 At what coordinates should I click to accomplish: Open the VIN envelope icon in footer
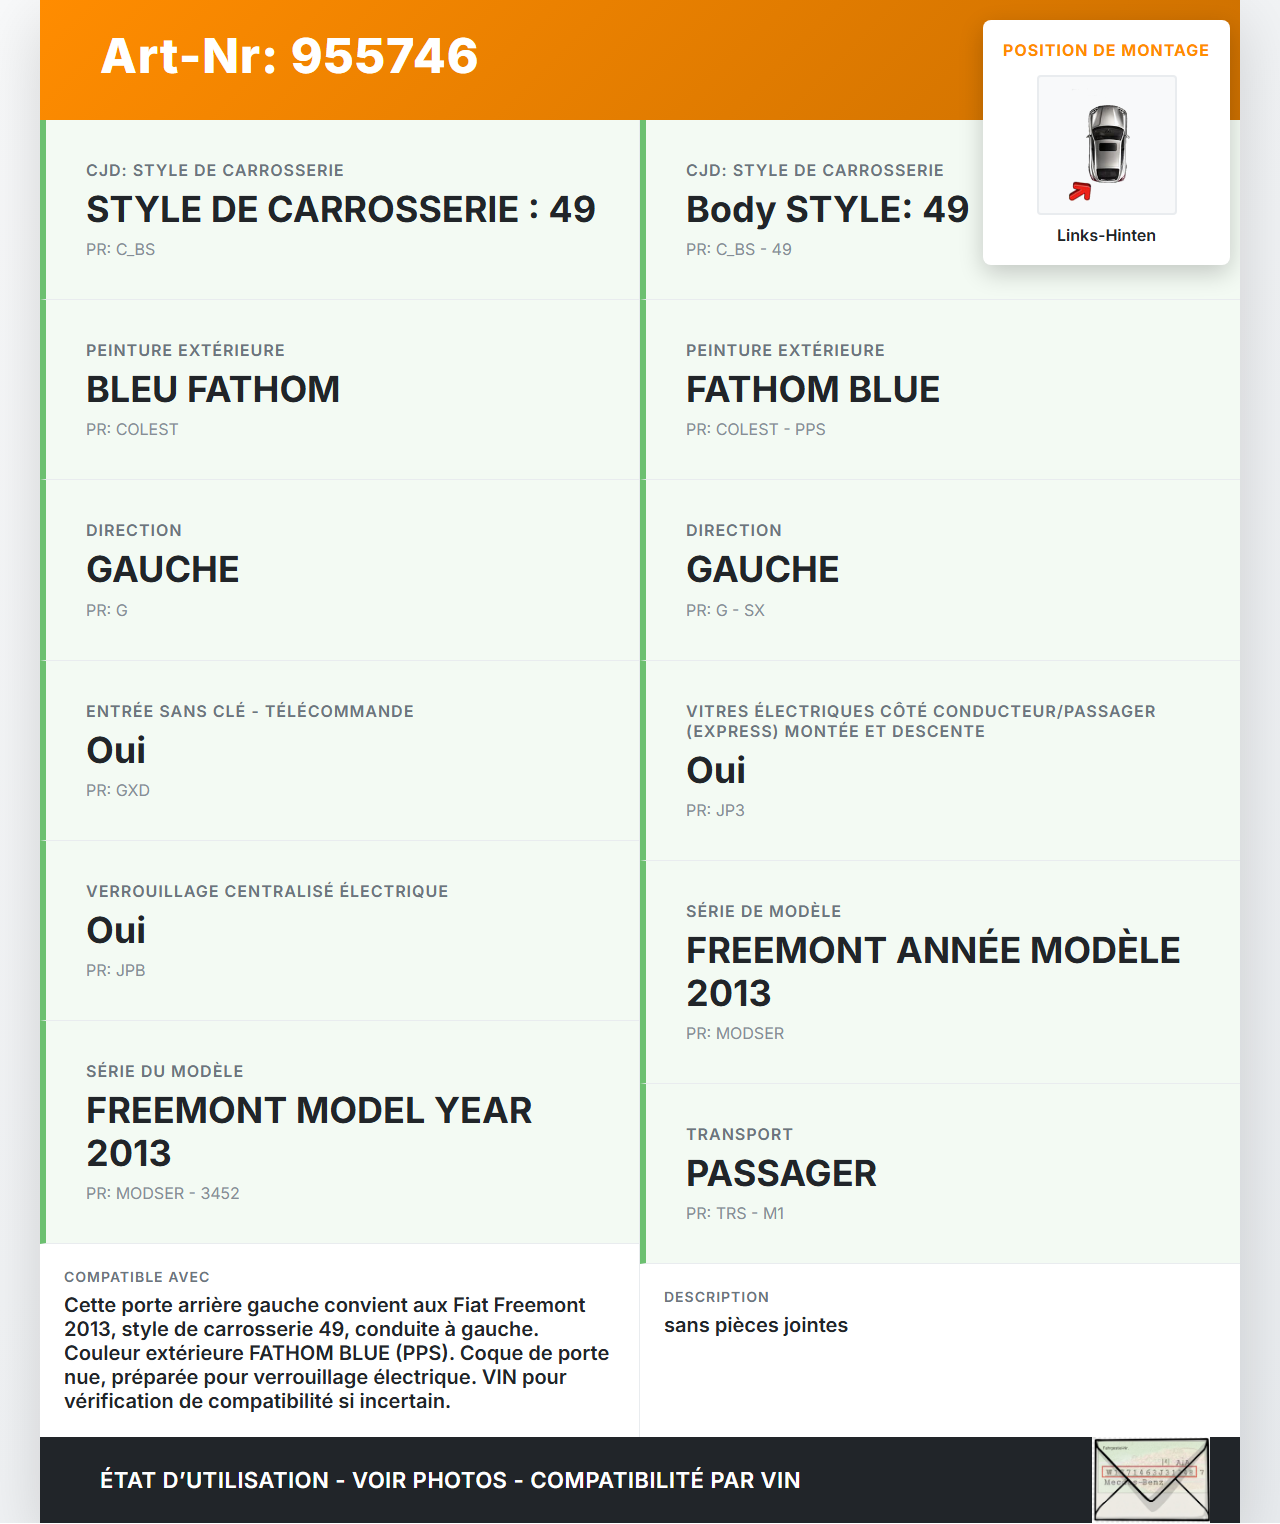coord(1151,1480)
